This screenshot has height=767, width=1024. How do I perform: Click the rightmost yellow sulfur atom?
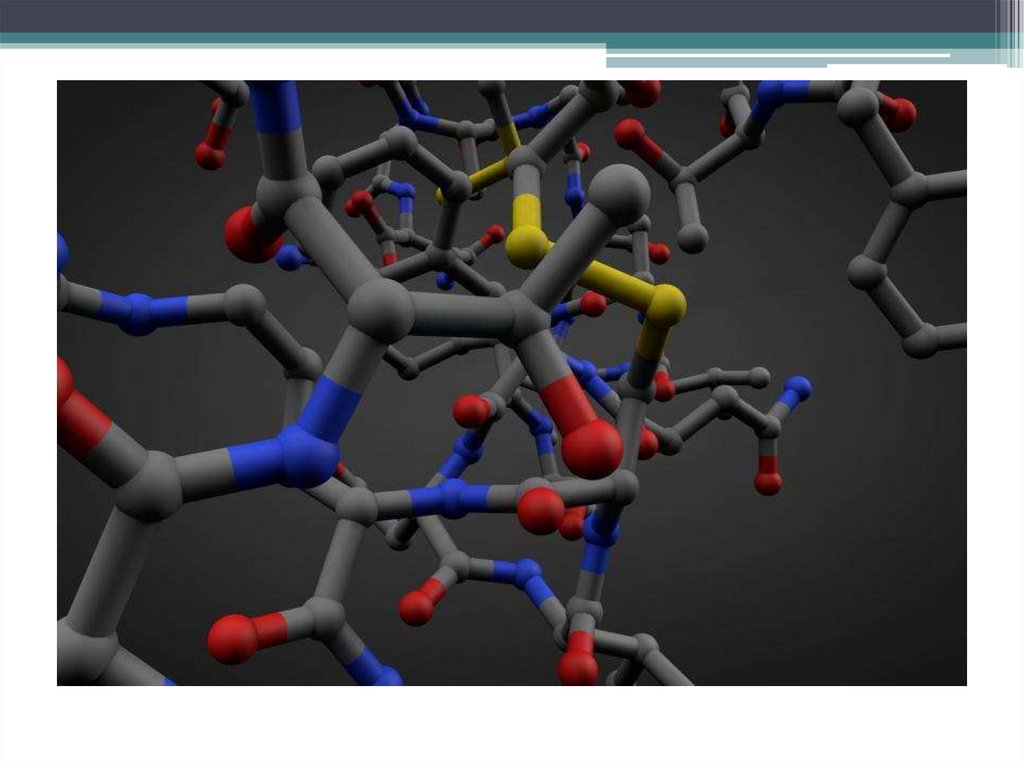666,304
